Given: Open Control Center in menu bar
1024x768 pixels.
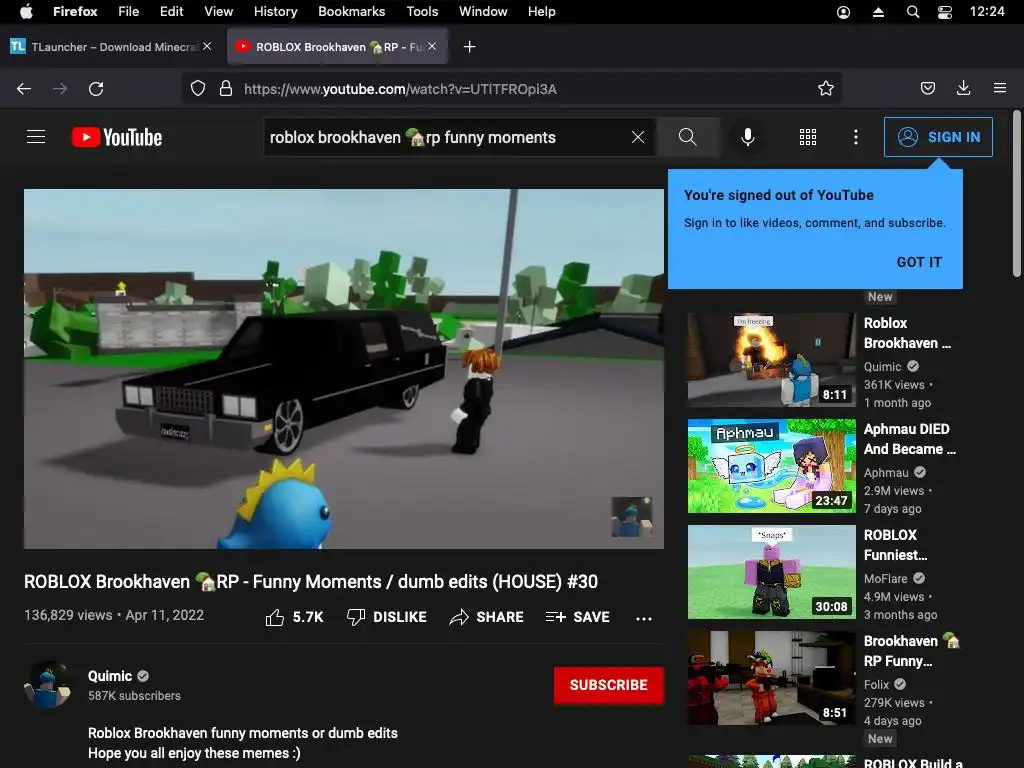Looking at the screenshot, I should [x=944, y=12].
